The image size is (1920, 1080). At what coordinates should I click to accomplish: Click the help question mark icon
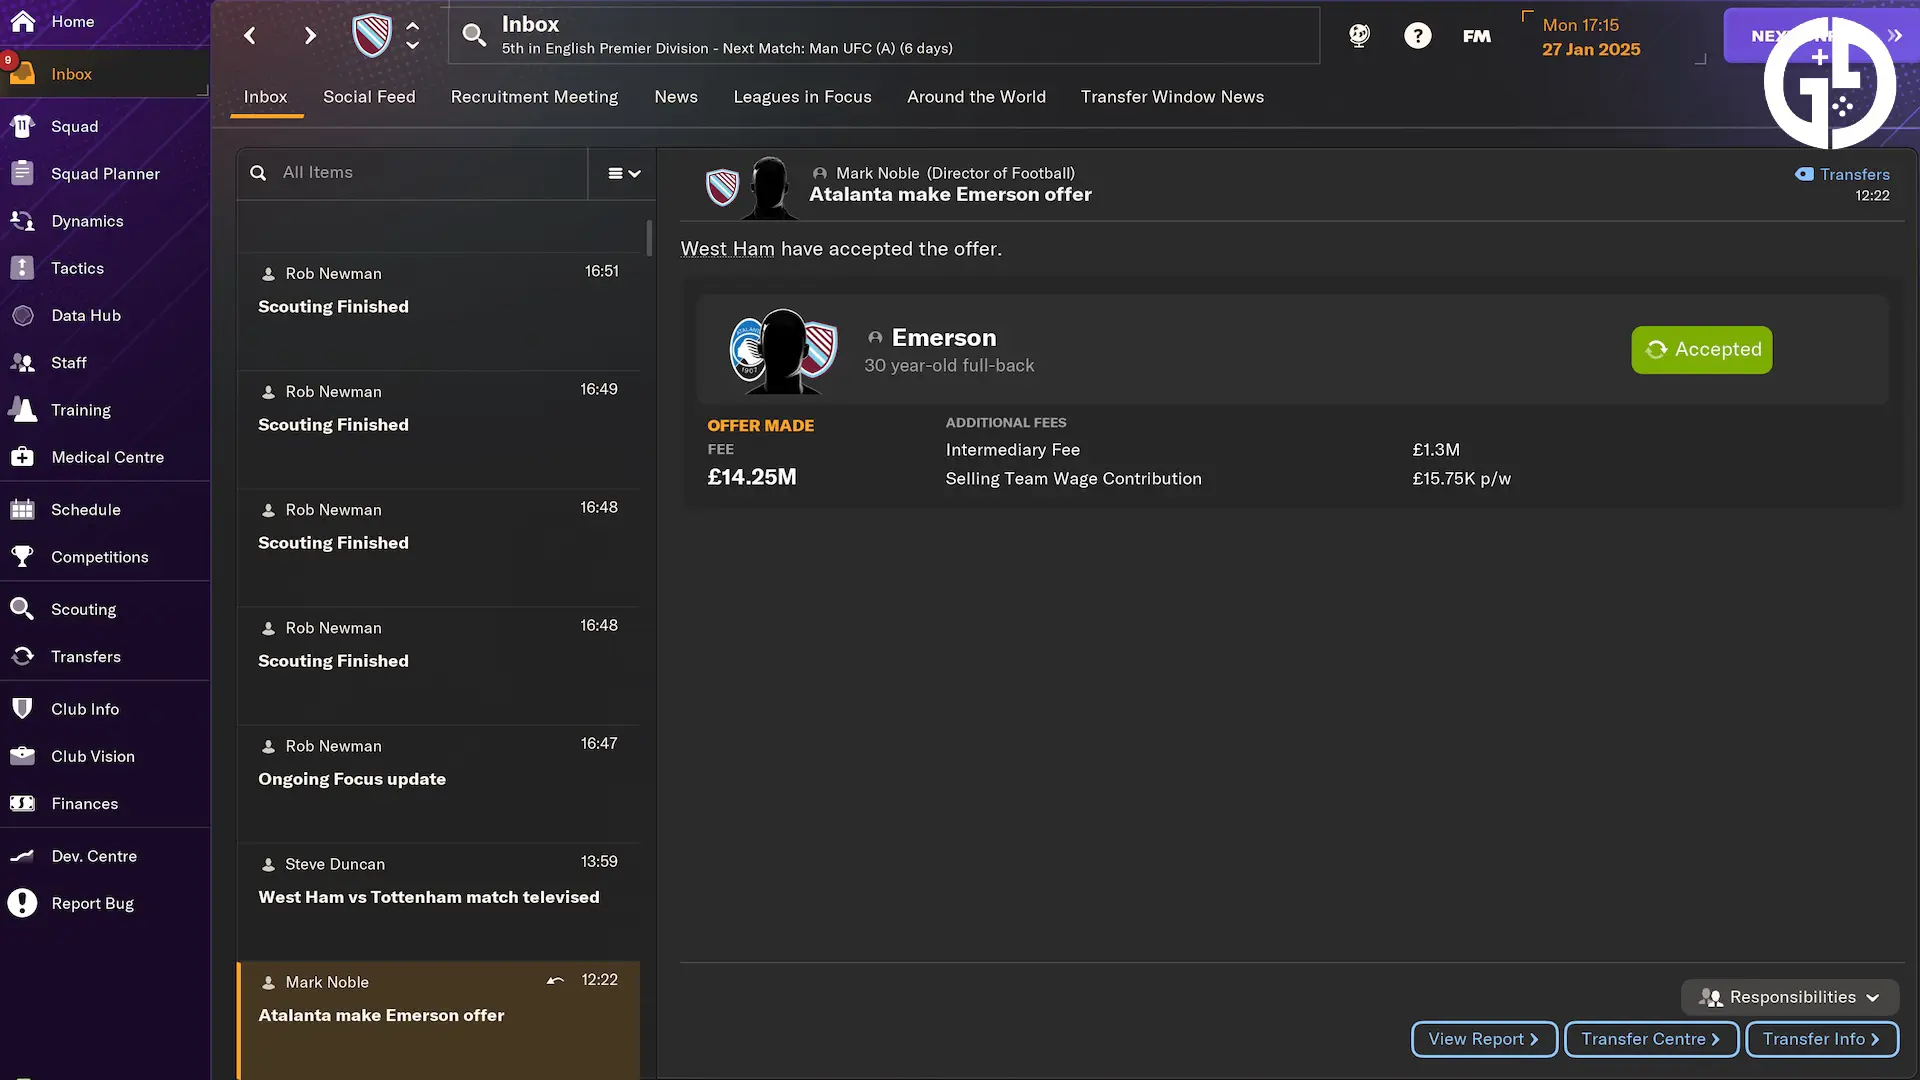click(x=1416, y=36)
